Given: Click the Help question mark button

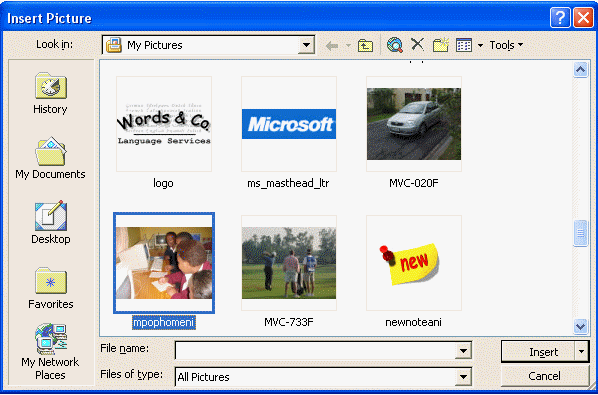Looking at the screenshot, I should 559,18.
